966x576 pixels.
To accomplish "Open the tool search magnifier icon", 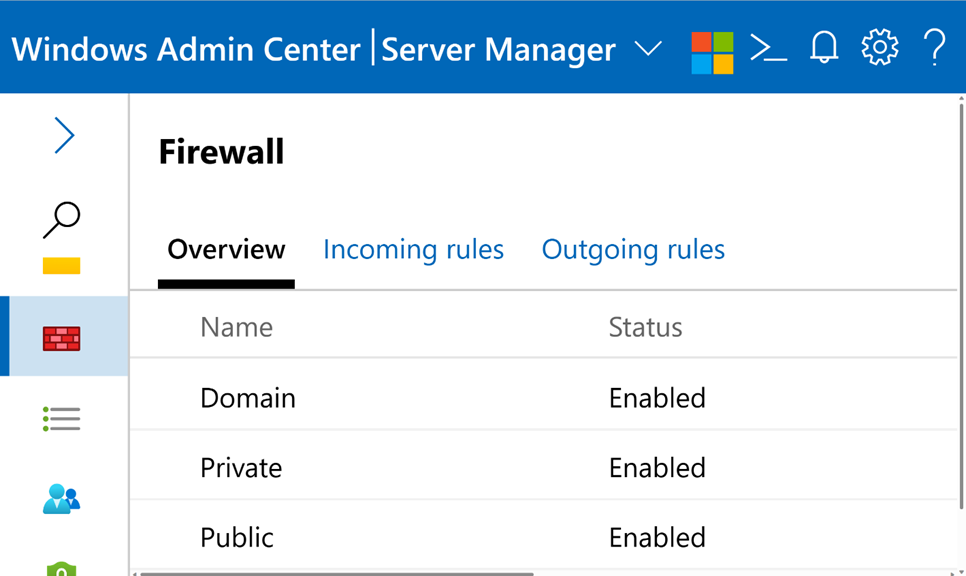I will click(62, 219).
